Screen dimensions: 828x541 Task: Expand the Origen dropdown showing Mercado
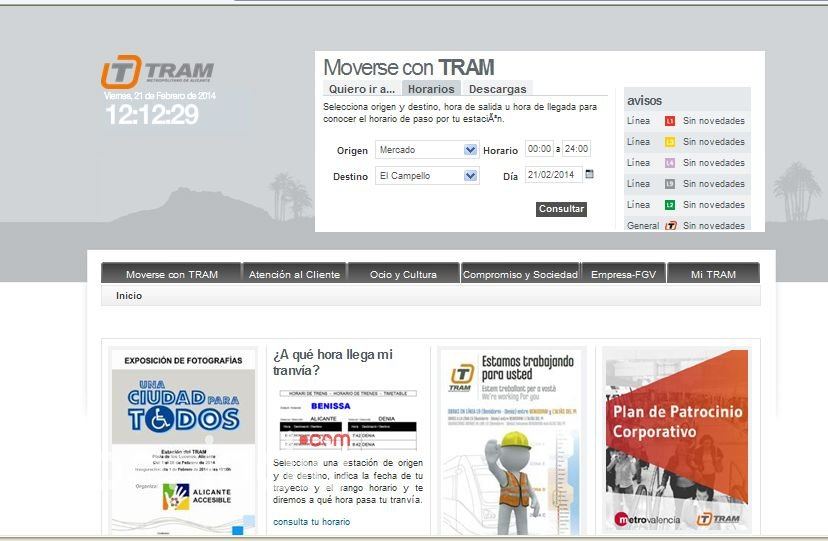pyautogui.click(x=471, y=150)
